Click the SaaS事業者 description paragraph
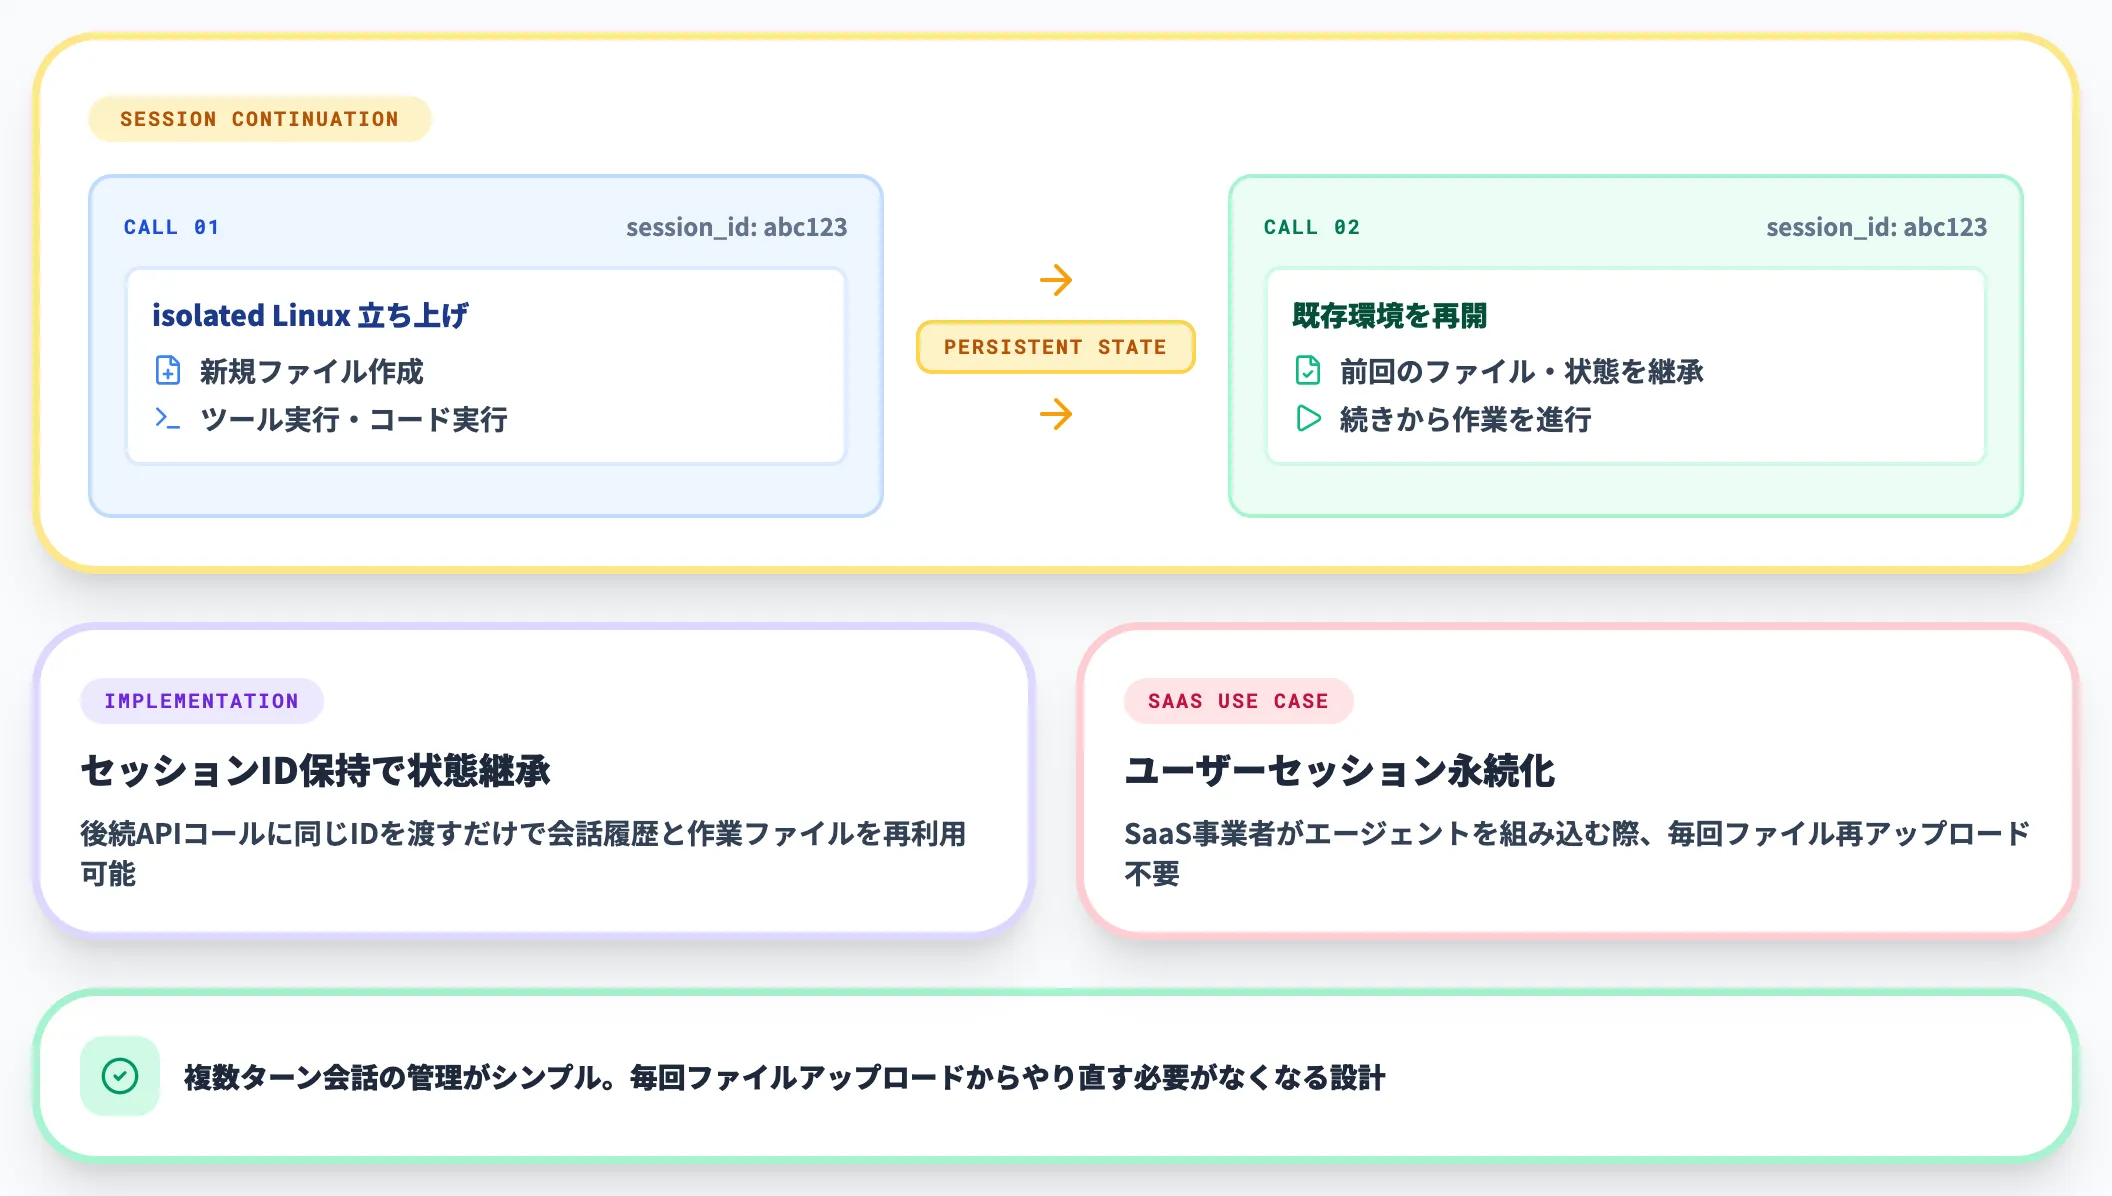Viewport: 2112px width, 1196px height. coord(1578,853)
